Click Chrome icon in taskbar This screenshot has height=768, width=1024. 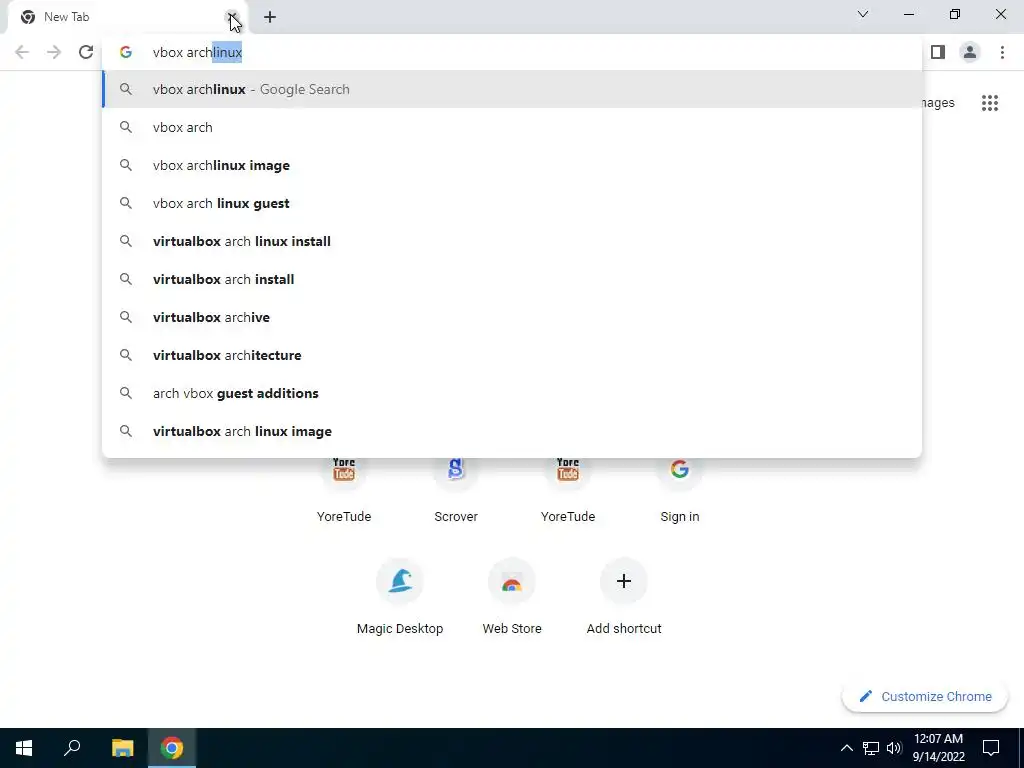[x=172, y=748]
